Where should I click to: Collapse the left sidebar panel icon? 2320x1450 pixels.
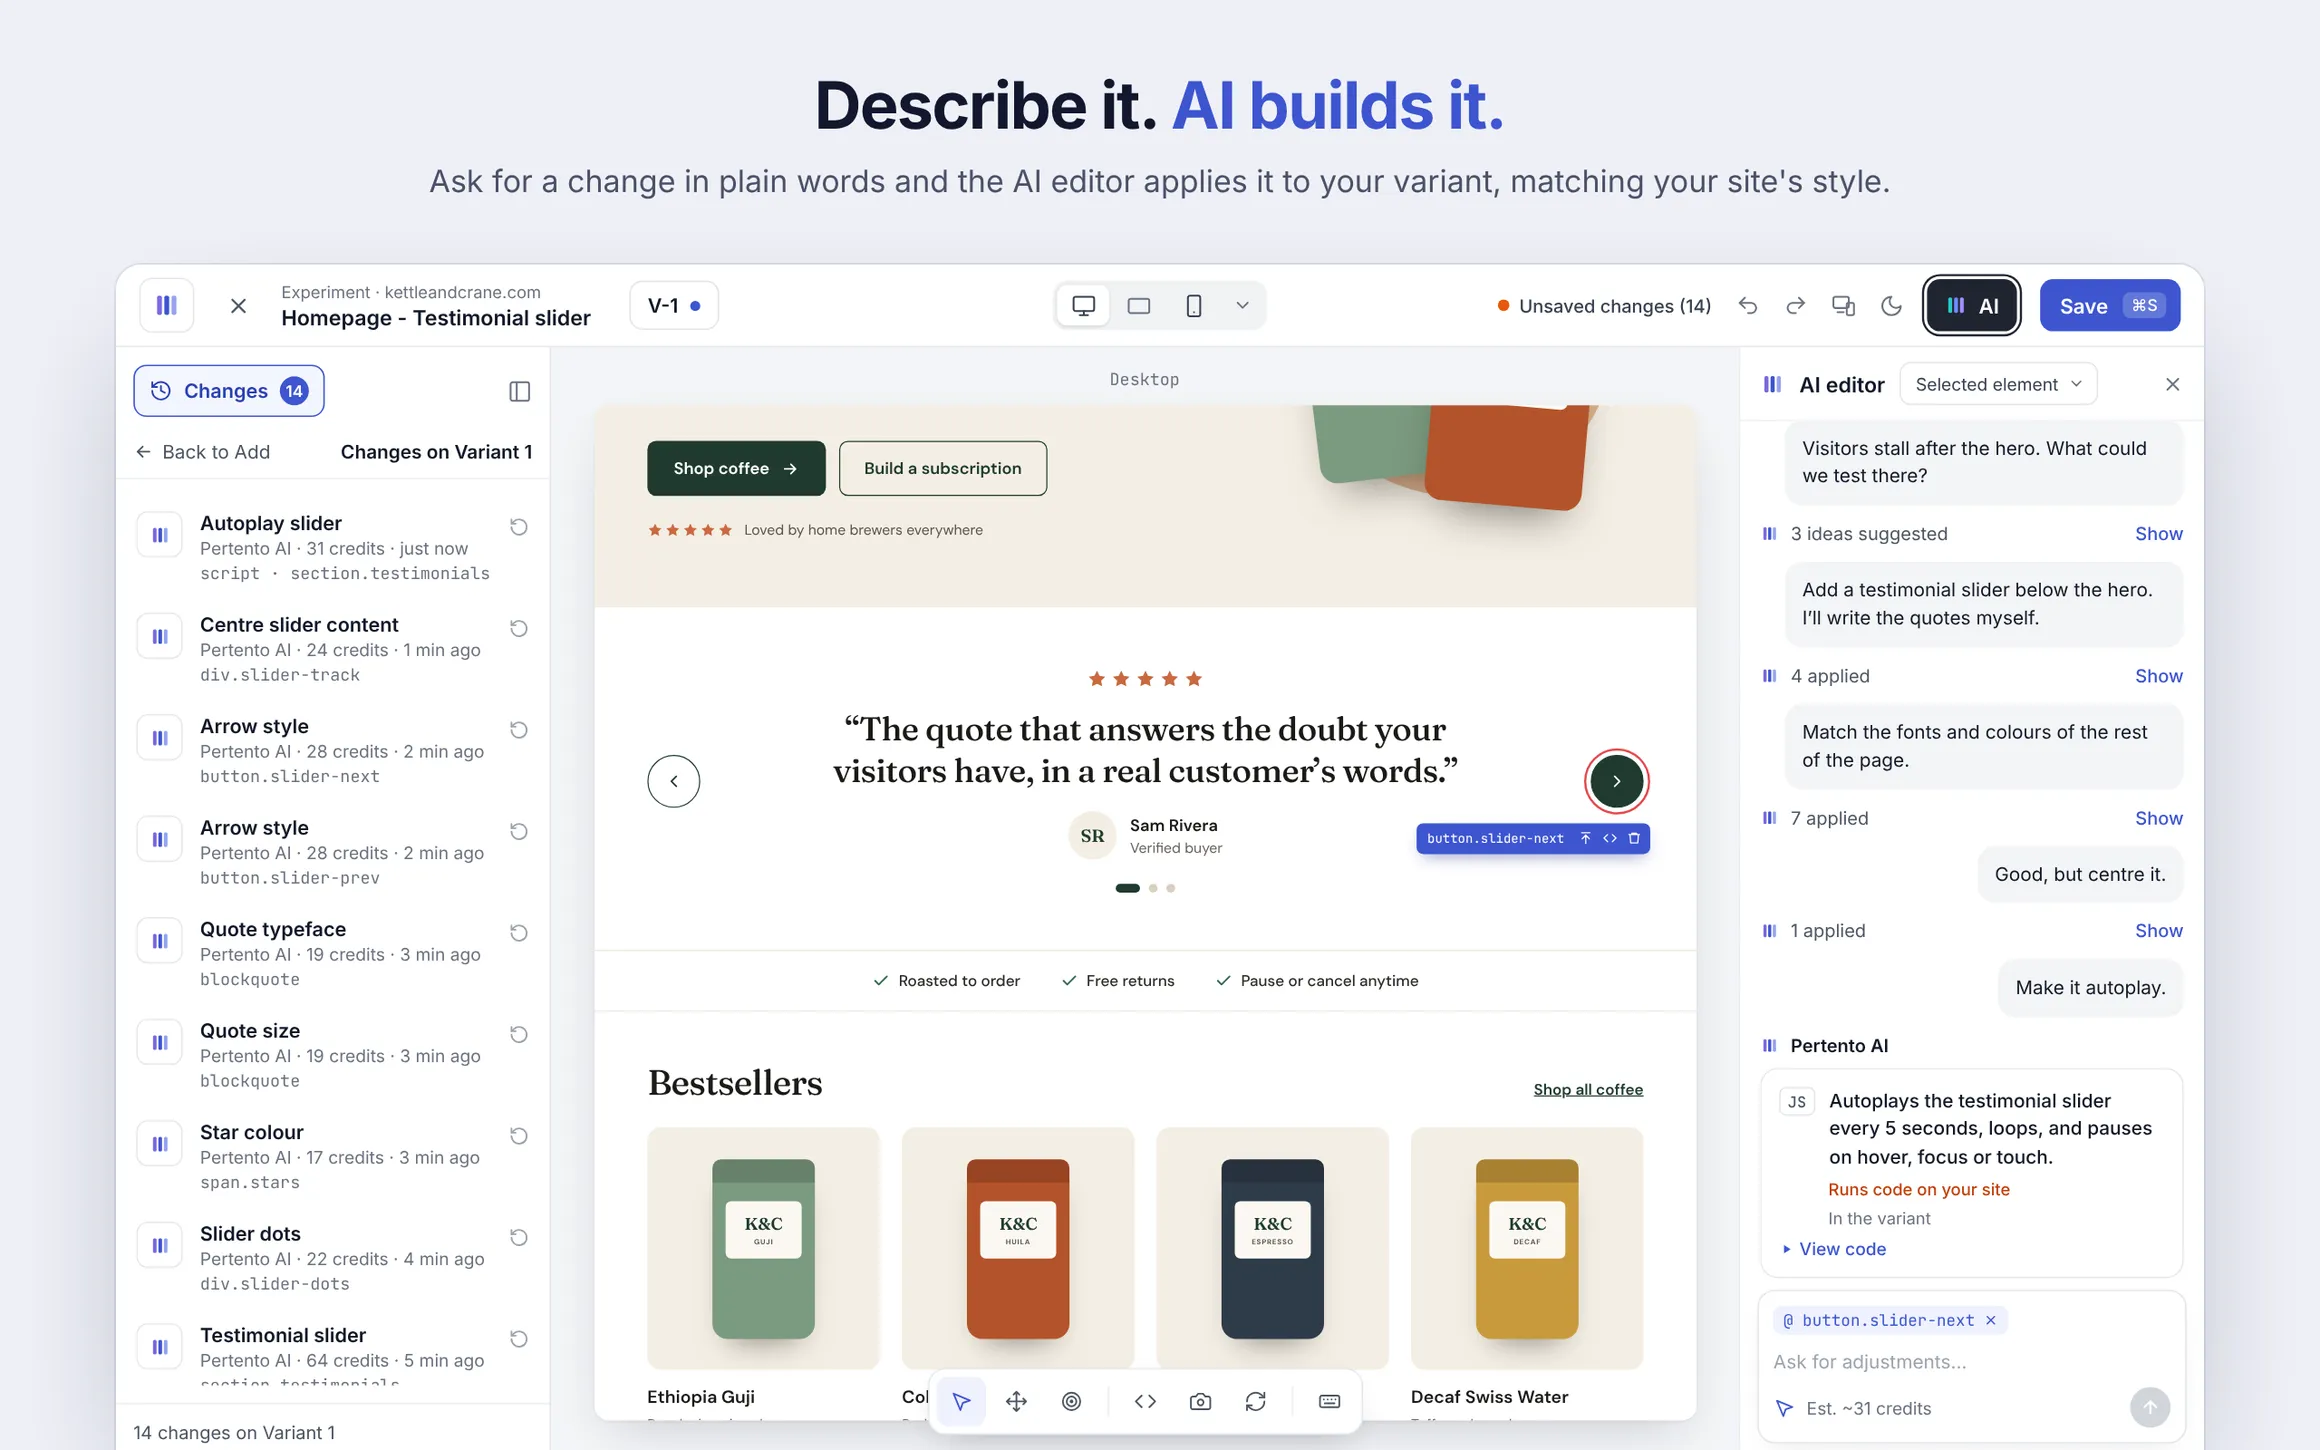point(519,391)
